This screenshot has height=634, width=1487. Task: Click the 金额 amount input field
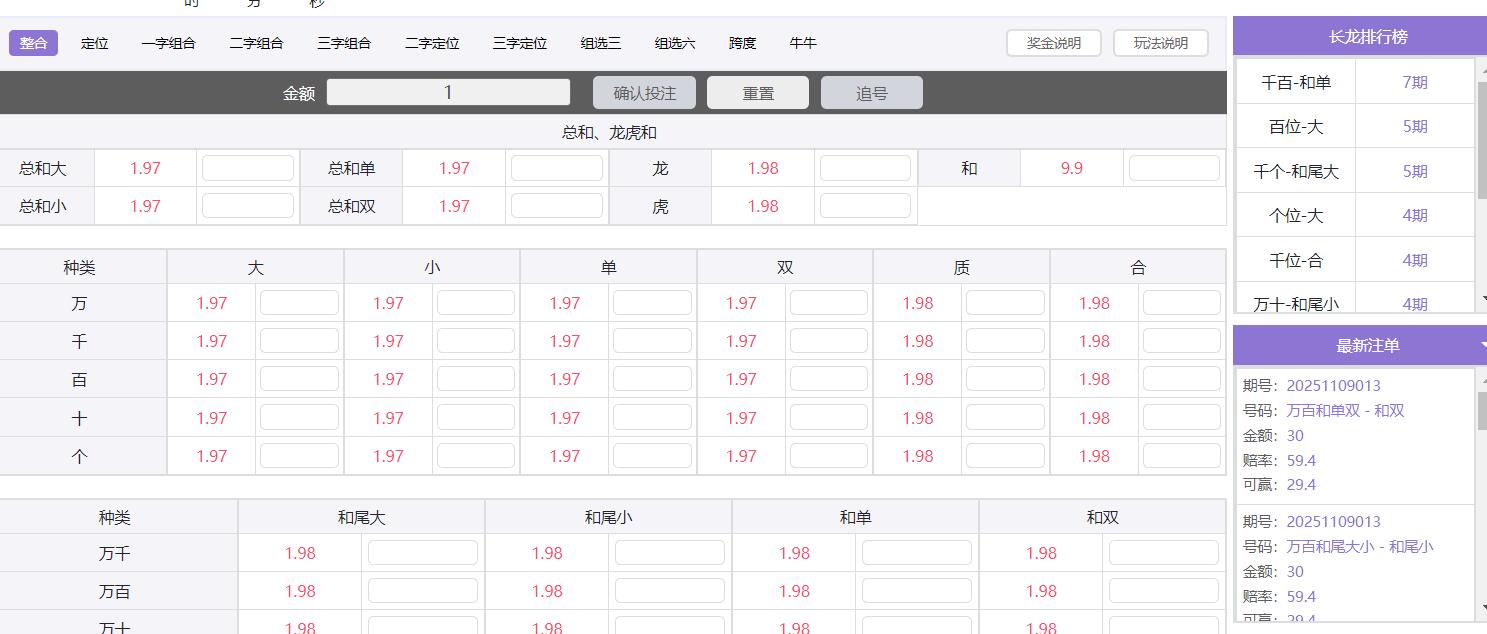click(448, 92)
